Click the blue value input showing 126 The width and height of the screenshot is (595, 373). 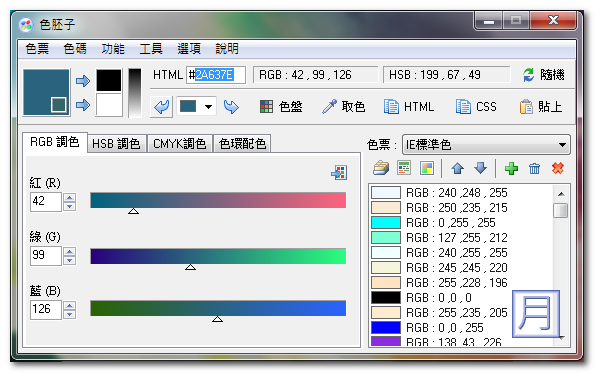(x=46, y=310)
